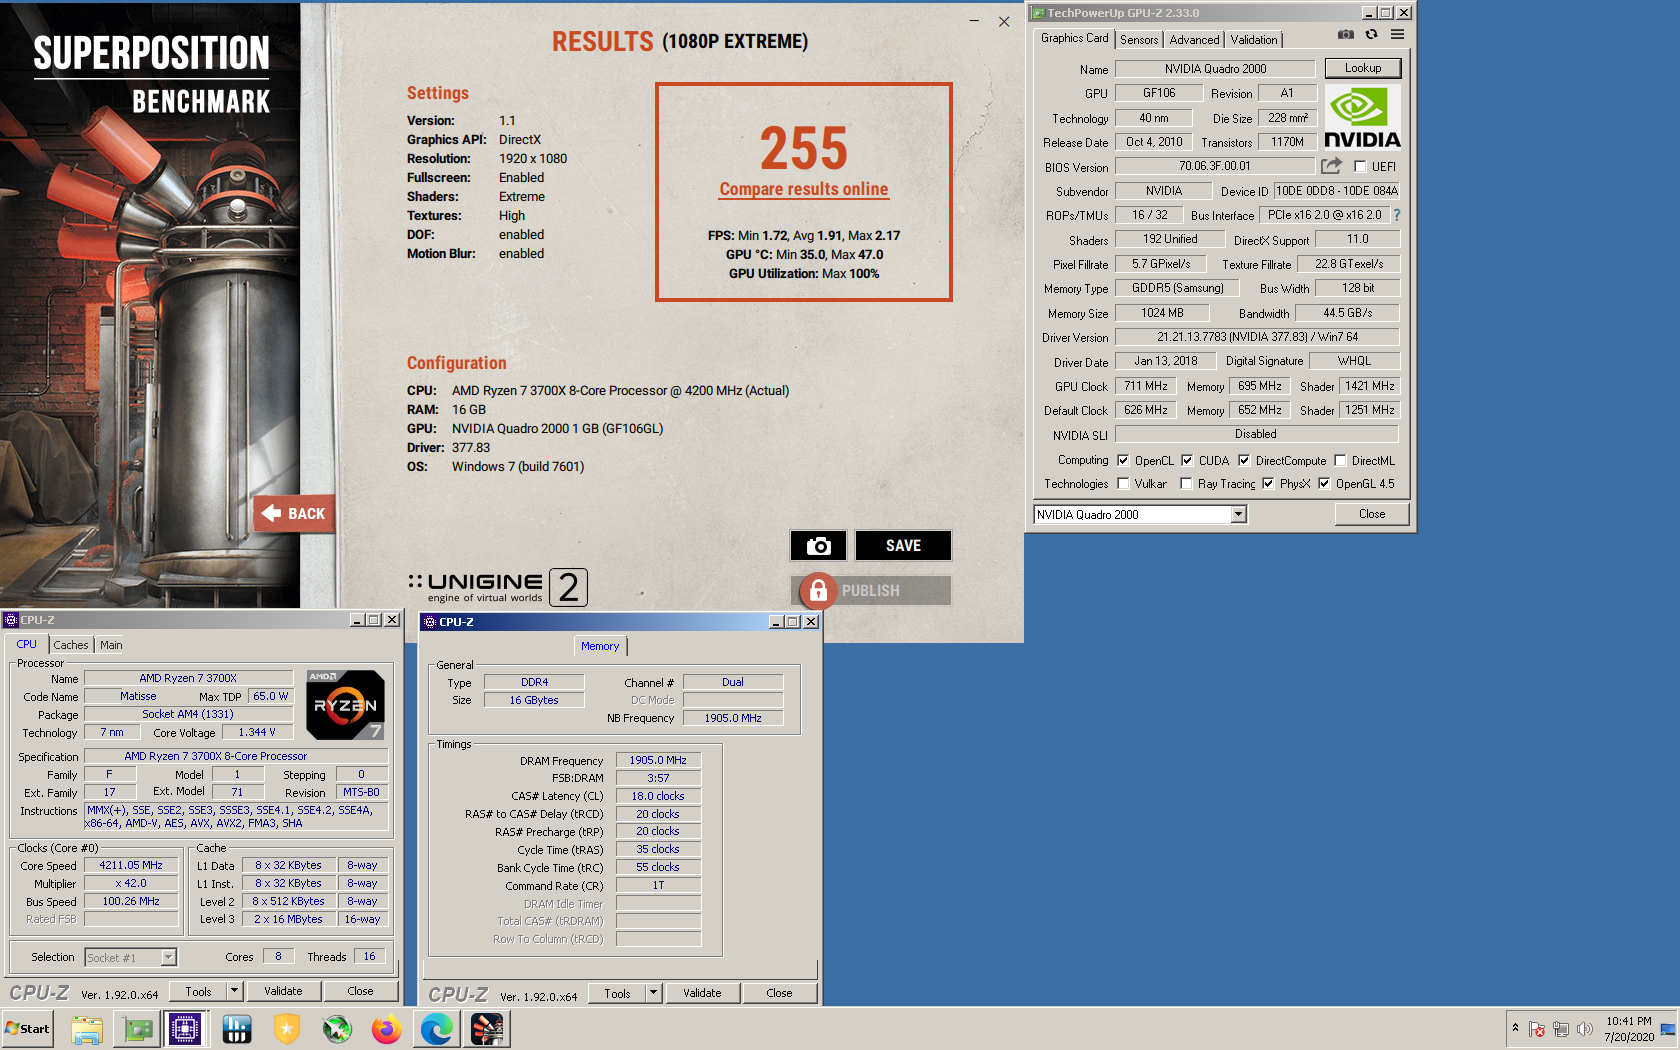Open the yellow shield taskbar icon
1680x1050 pixels.
[287, 1029]
